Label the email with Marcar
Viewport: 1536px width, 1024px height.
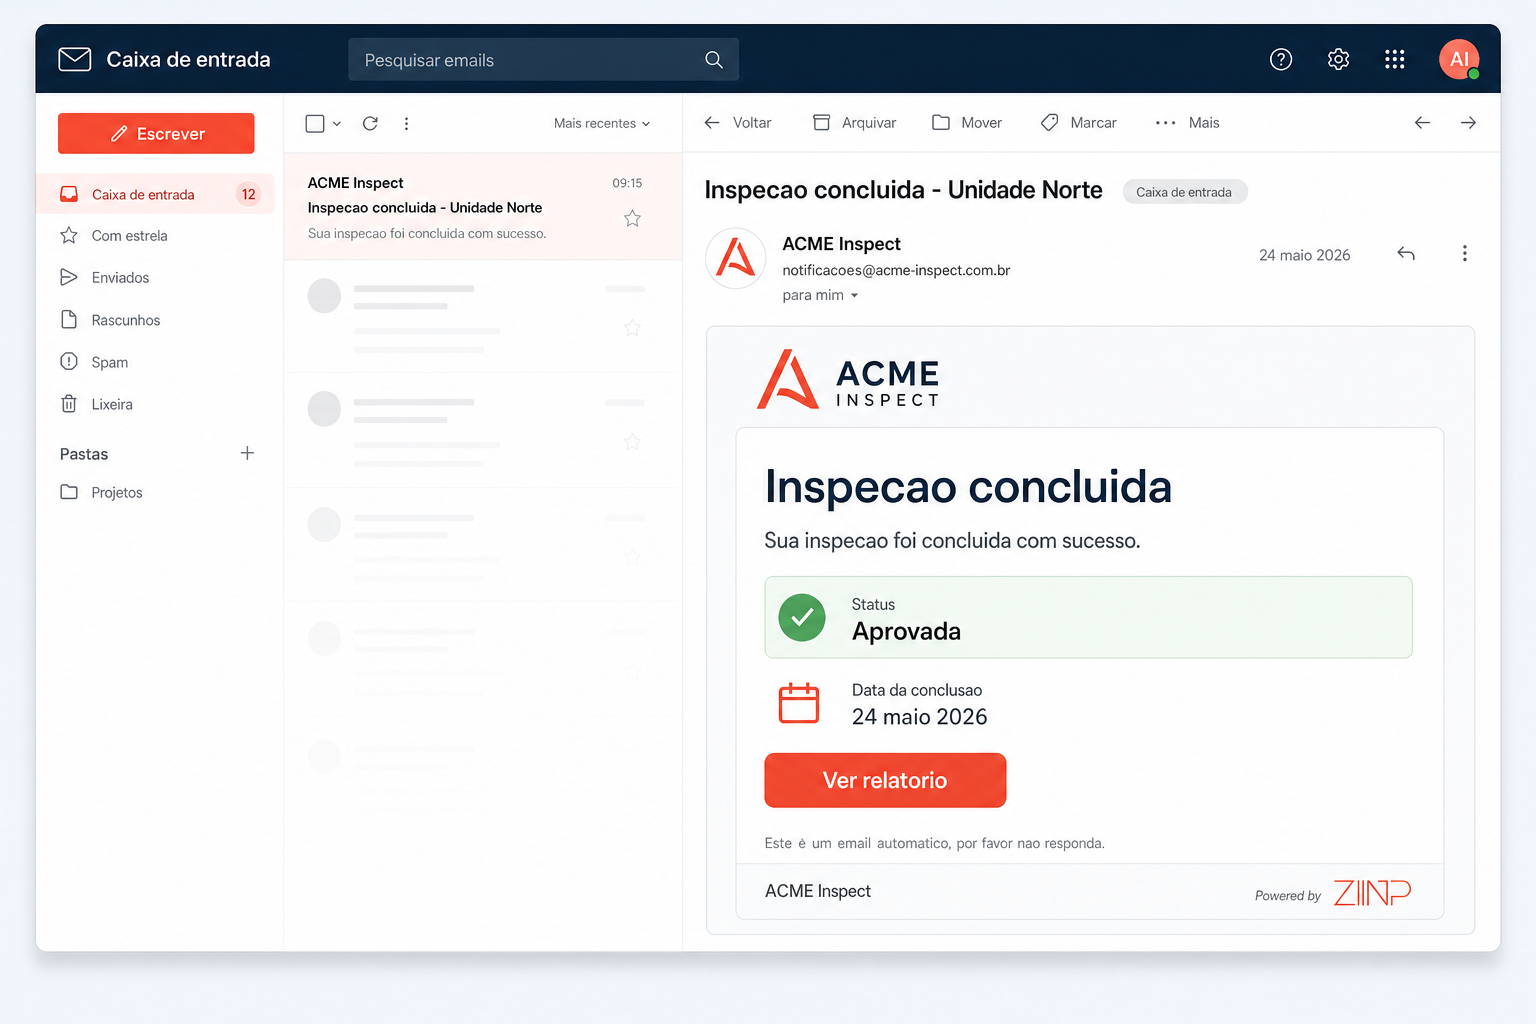(1079, 123)
